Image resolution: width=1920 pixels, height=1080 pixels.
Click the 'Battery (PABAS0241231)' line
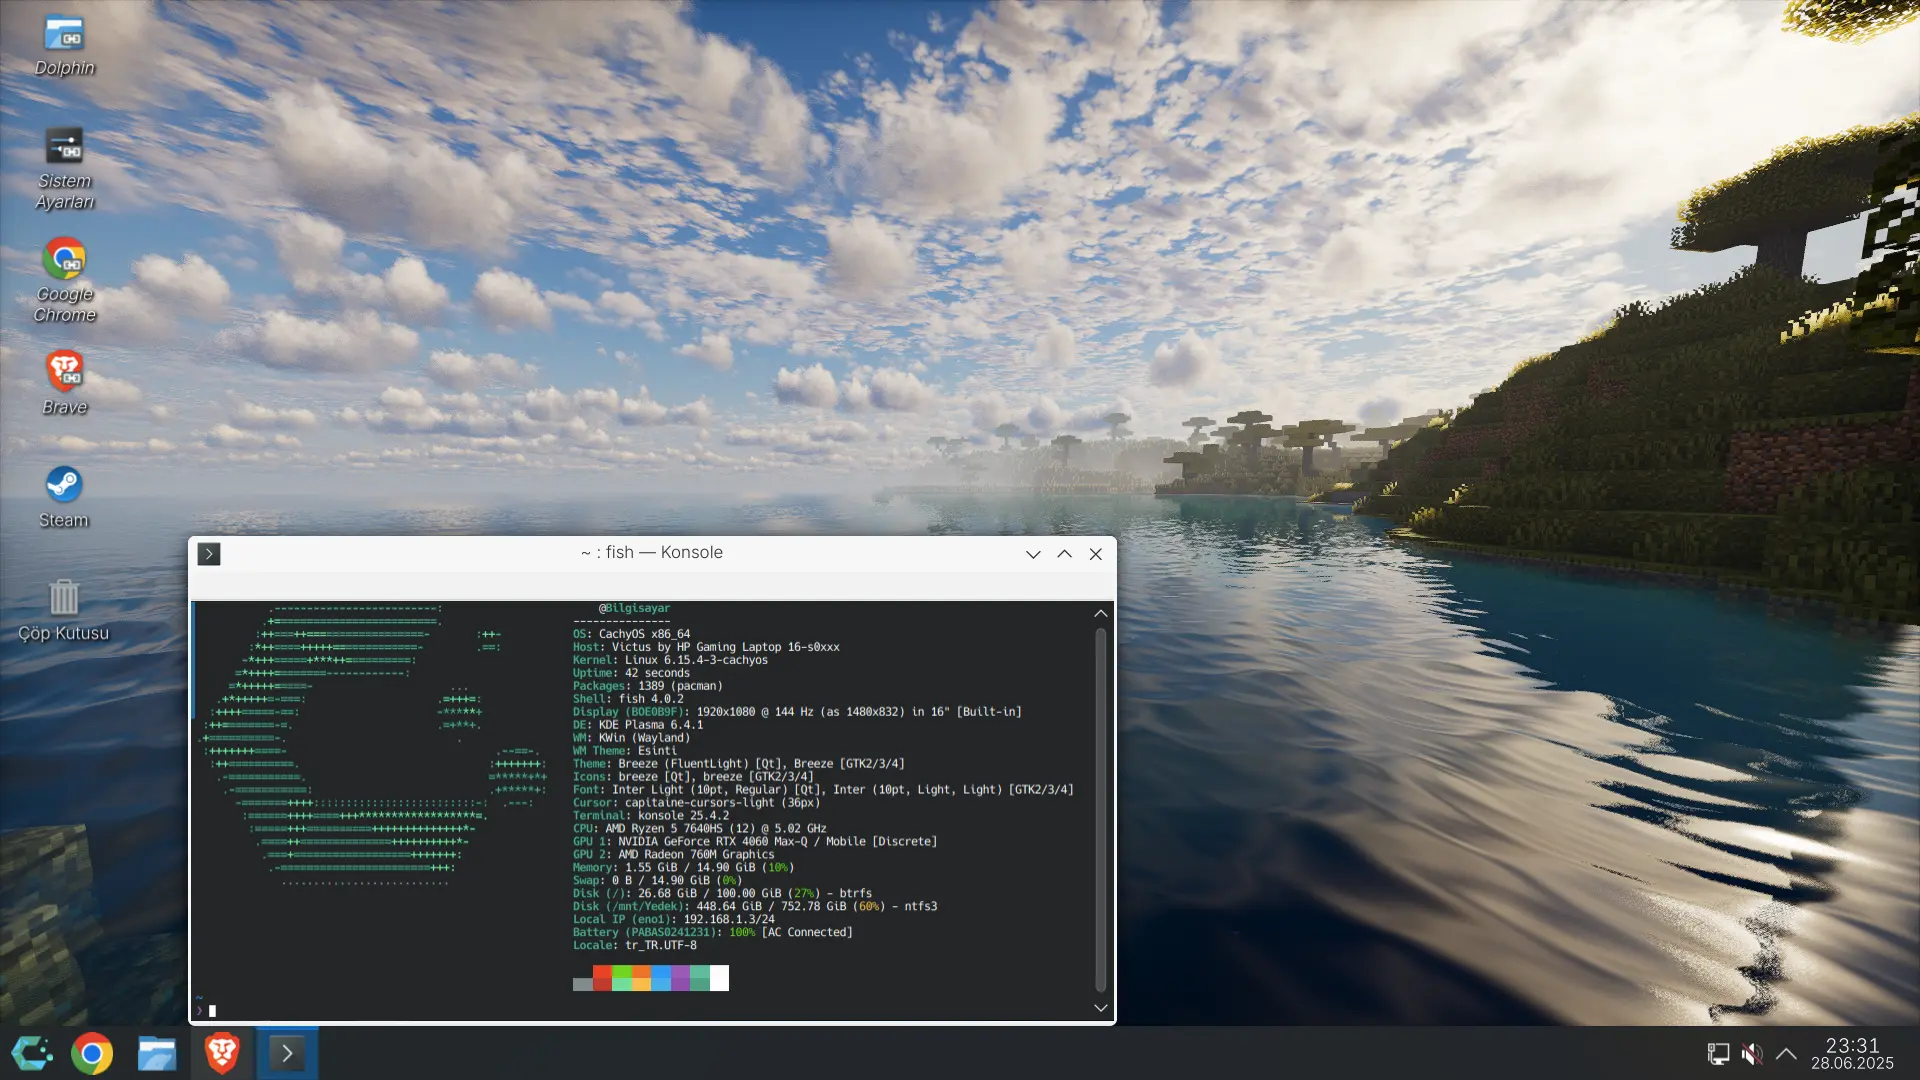click(713, 933)
